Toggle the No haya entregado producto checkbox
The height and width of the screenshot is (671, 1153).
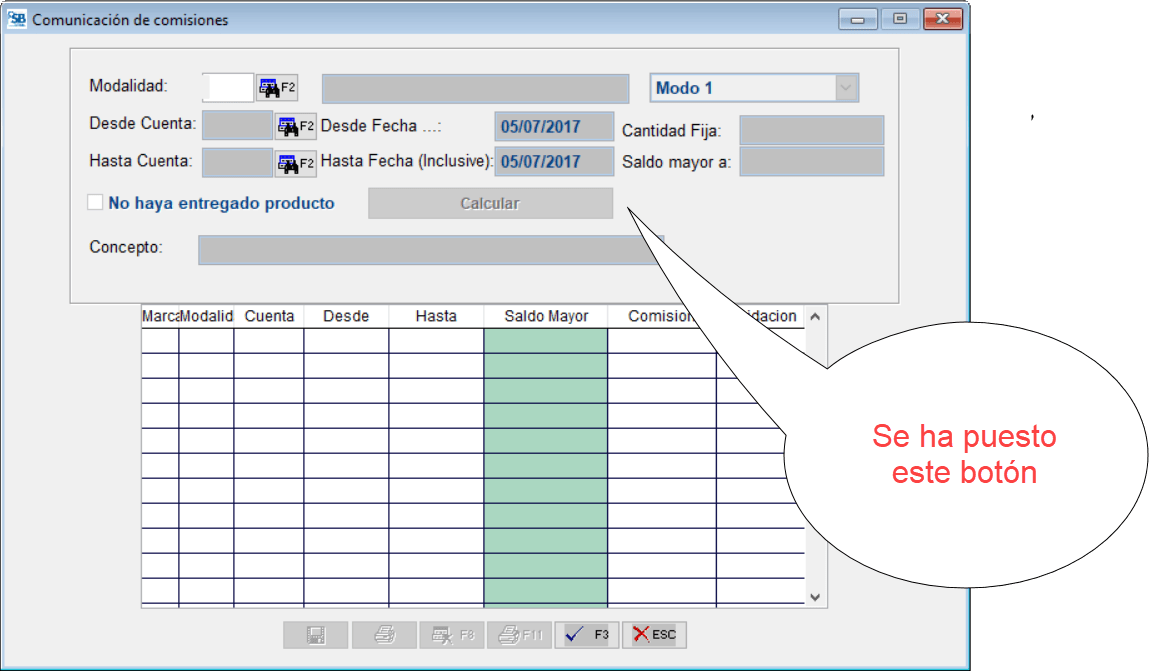(x=96, y=203)
